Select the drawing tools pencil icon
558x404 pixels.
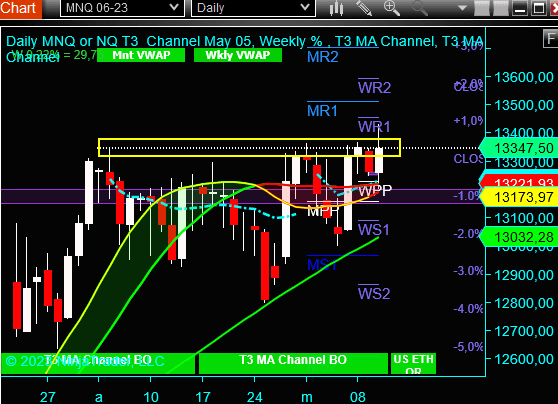pos(364,8)
